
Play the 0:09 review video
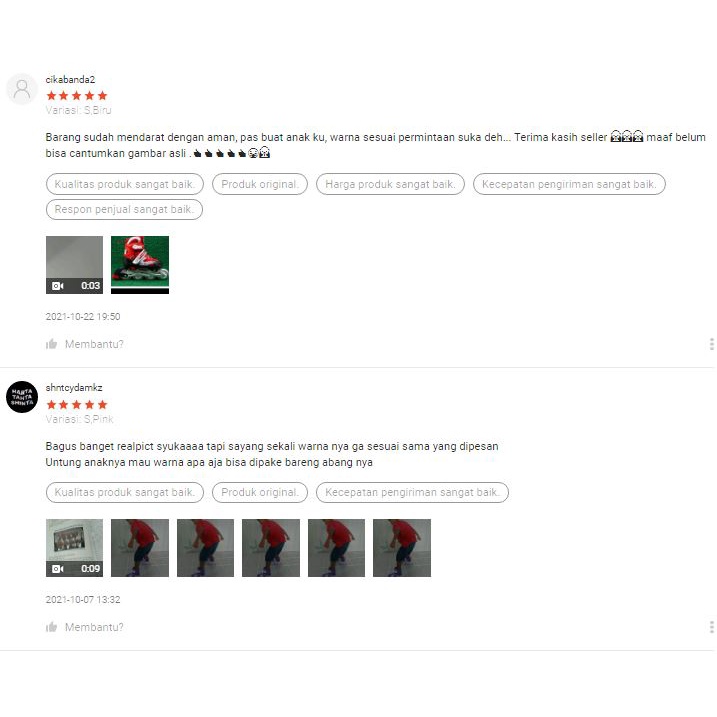pos(75,548)
